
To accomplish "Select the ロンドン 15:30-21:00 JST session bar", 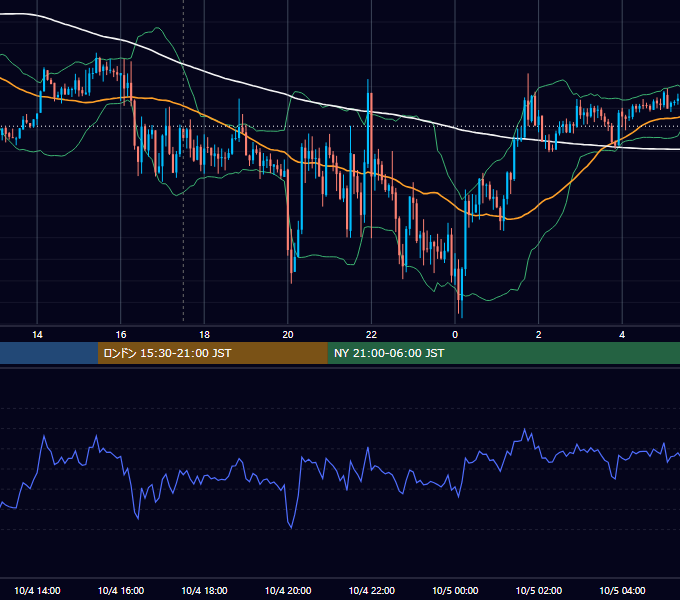I will (212, 353).
